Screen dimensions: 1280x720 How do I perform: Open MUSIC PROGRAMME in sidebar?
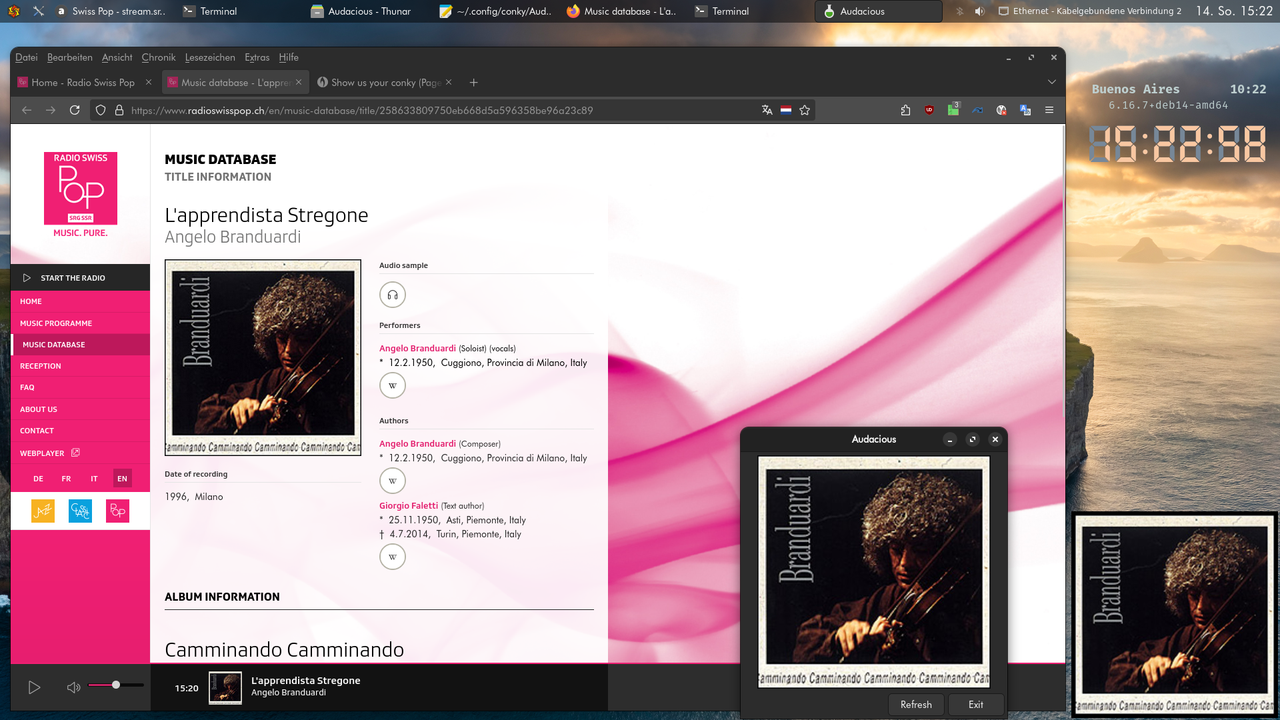[x=80, y=323]
